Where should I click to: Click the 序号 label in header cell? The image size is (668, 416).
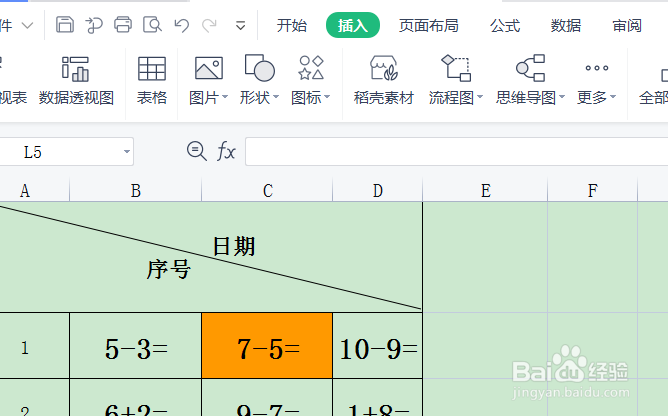tap(169, 270)
